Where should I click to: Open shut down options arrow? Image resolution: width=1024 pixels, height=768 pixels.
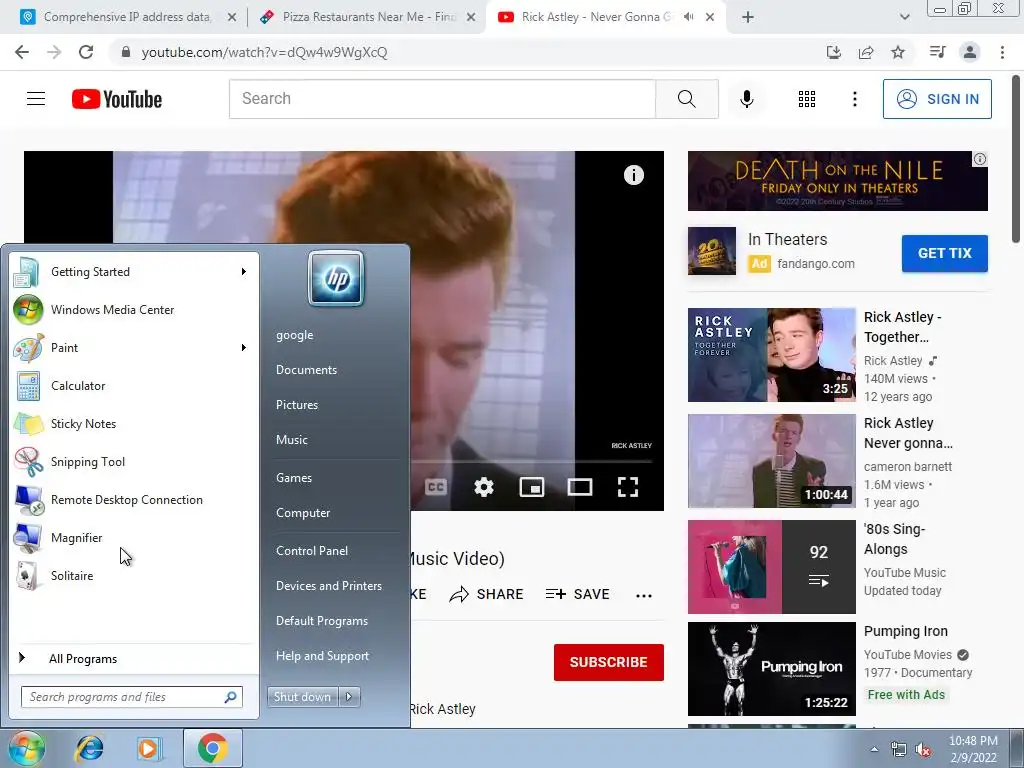pos(349,697)
